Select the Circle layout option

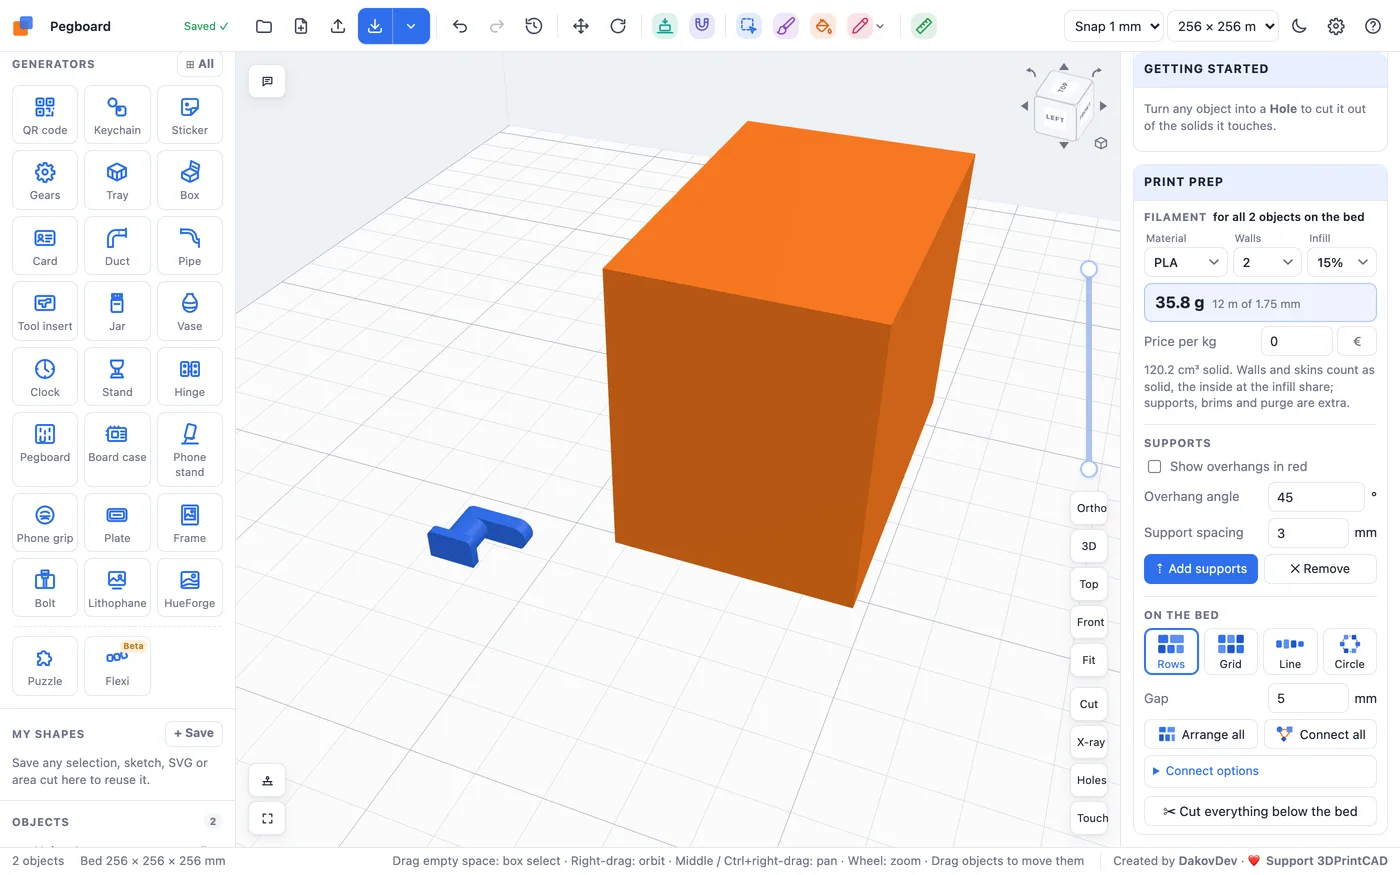pos(1349,652)
